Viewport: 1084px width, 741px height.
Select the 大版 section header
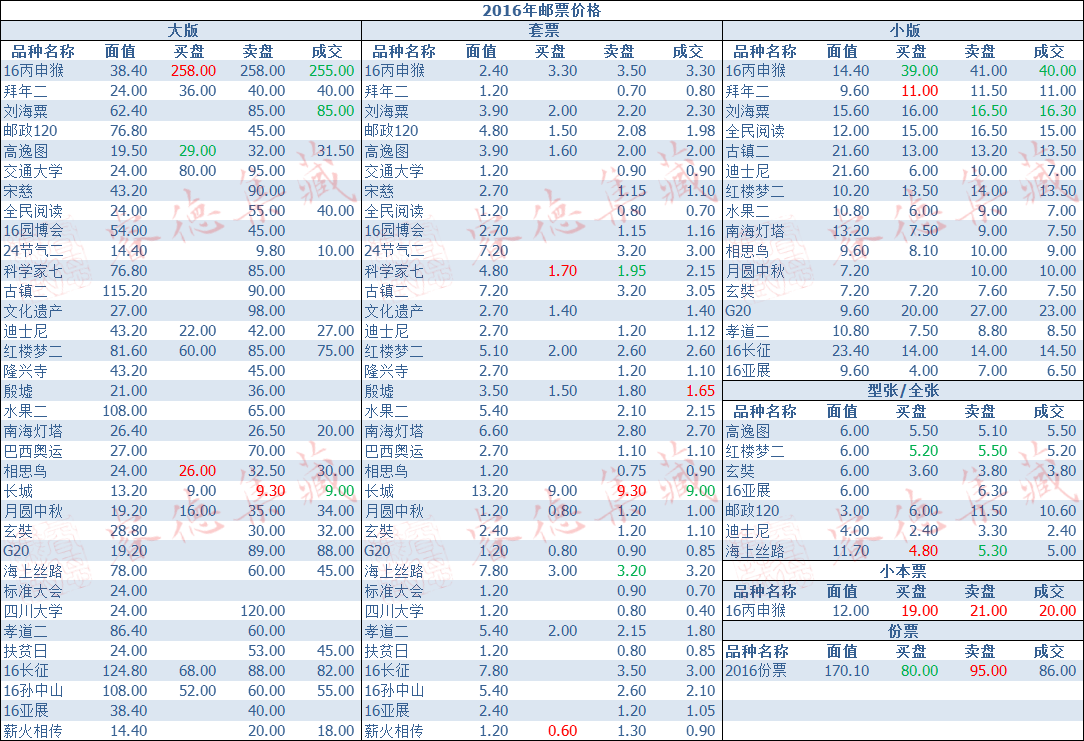183,30
